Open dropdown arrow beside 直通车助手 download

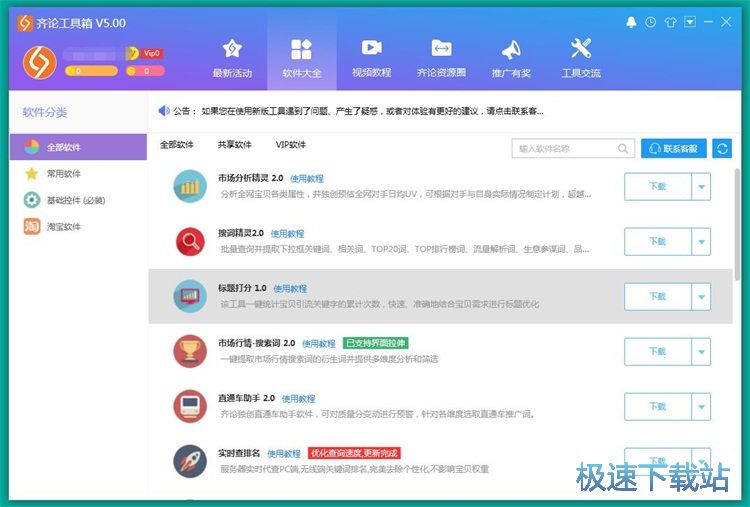(x=700, y=406)
